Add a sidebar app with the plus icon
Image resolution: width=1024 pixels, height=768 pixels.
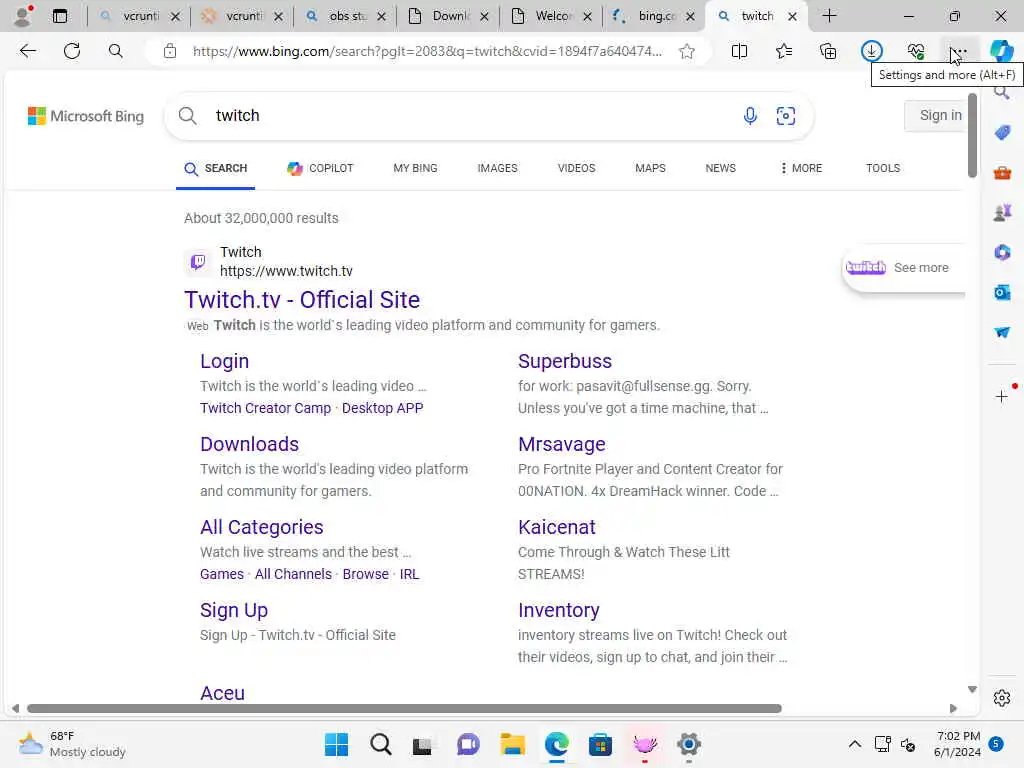(1001, 396)
